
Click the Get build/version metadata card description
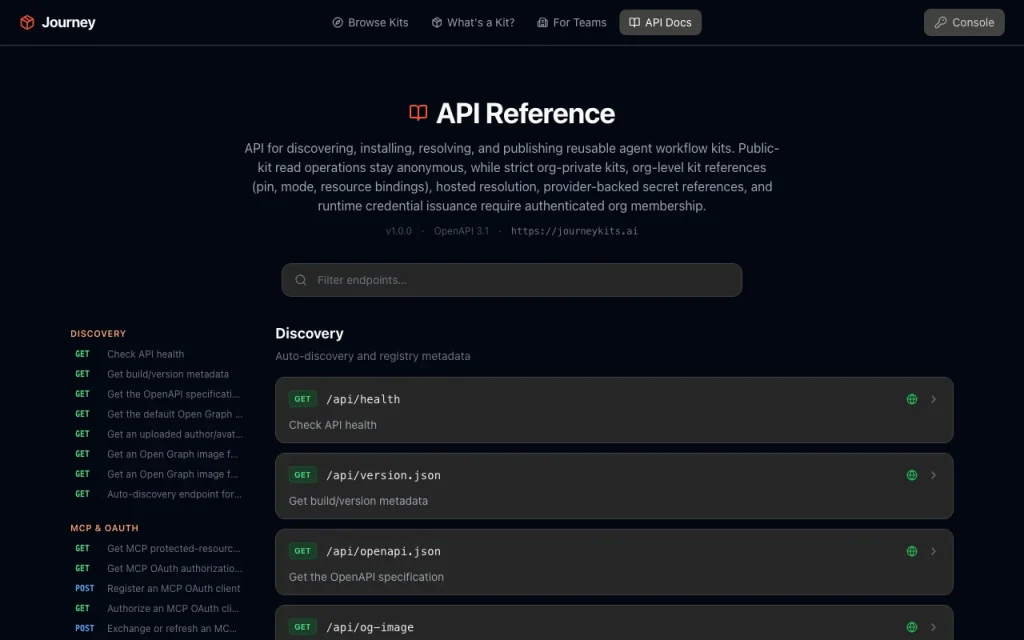point(359,501)
